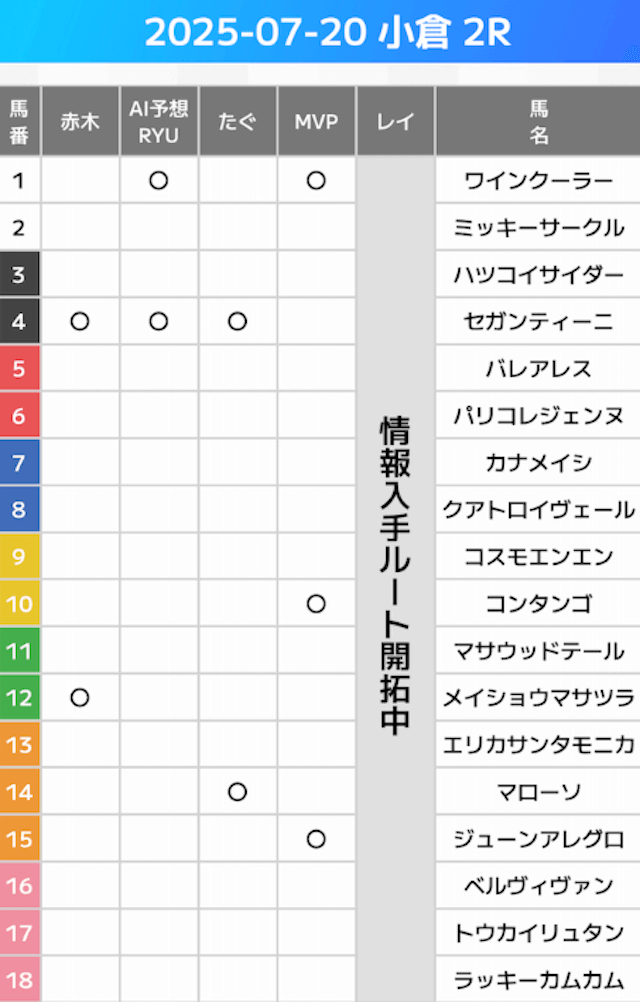Click horse name ワインクーラー

538,181
